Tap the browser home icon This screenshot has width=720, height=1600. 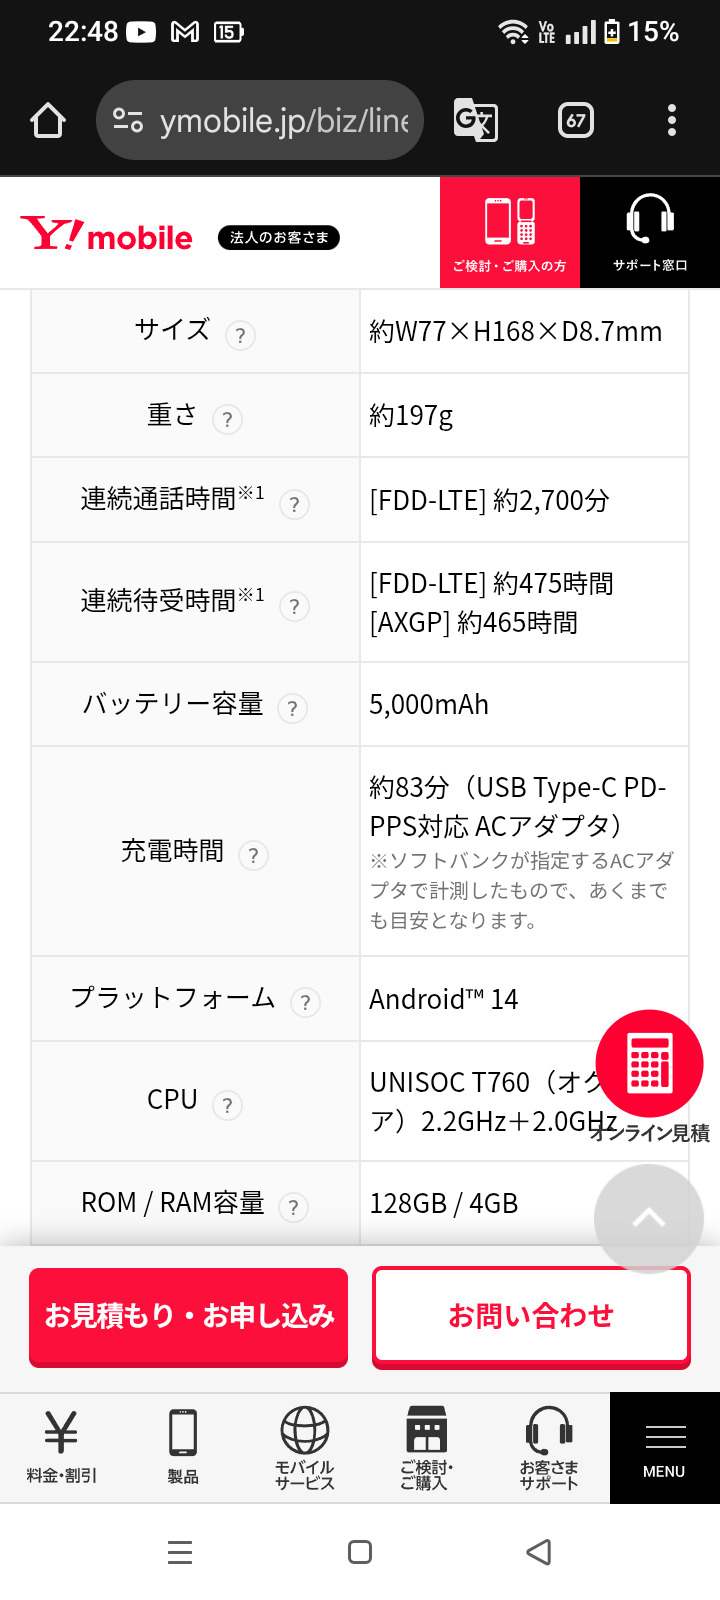coord(48,121)
